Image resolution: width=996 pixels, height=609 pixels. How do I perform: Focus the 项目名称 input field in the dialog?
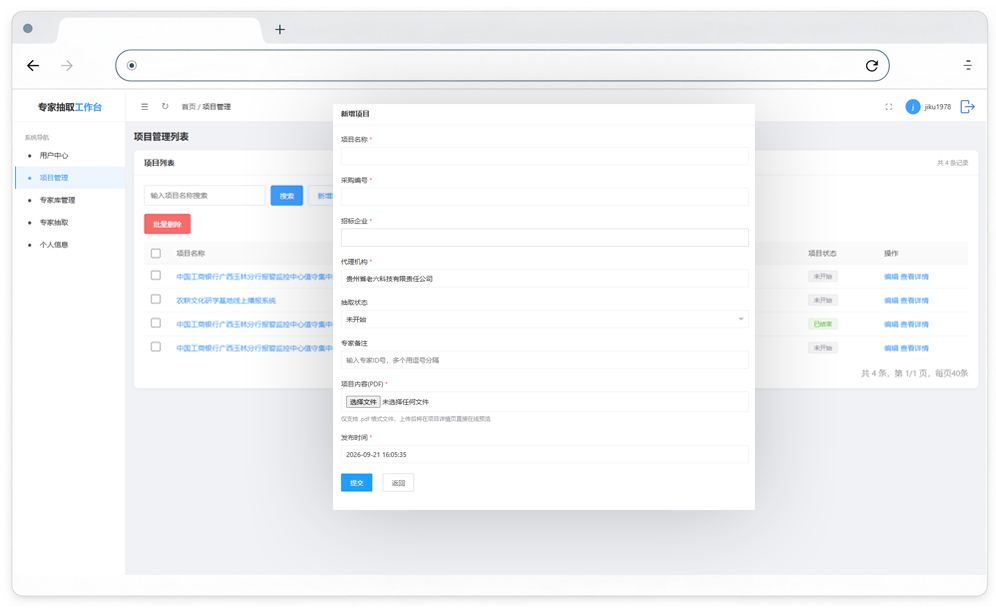click(x=544, y=156)
